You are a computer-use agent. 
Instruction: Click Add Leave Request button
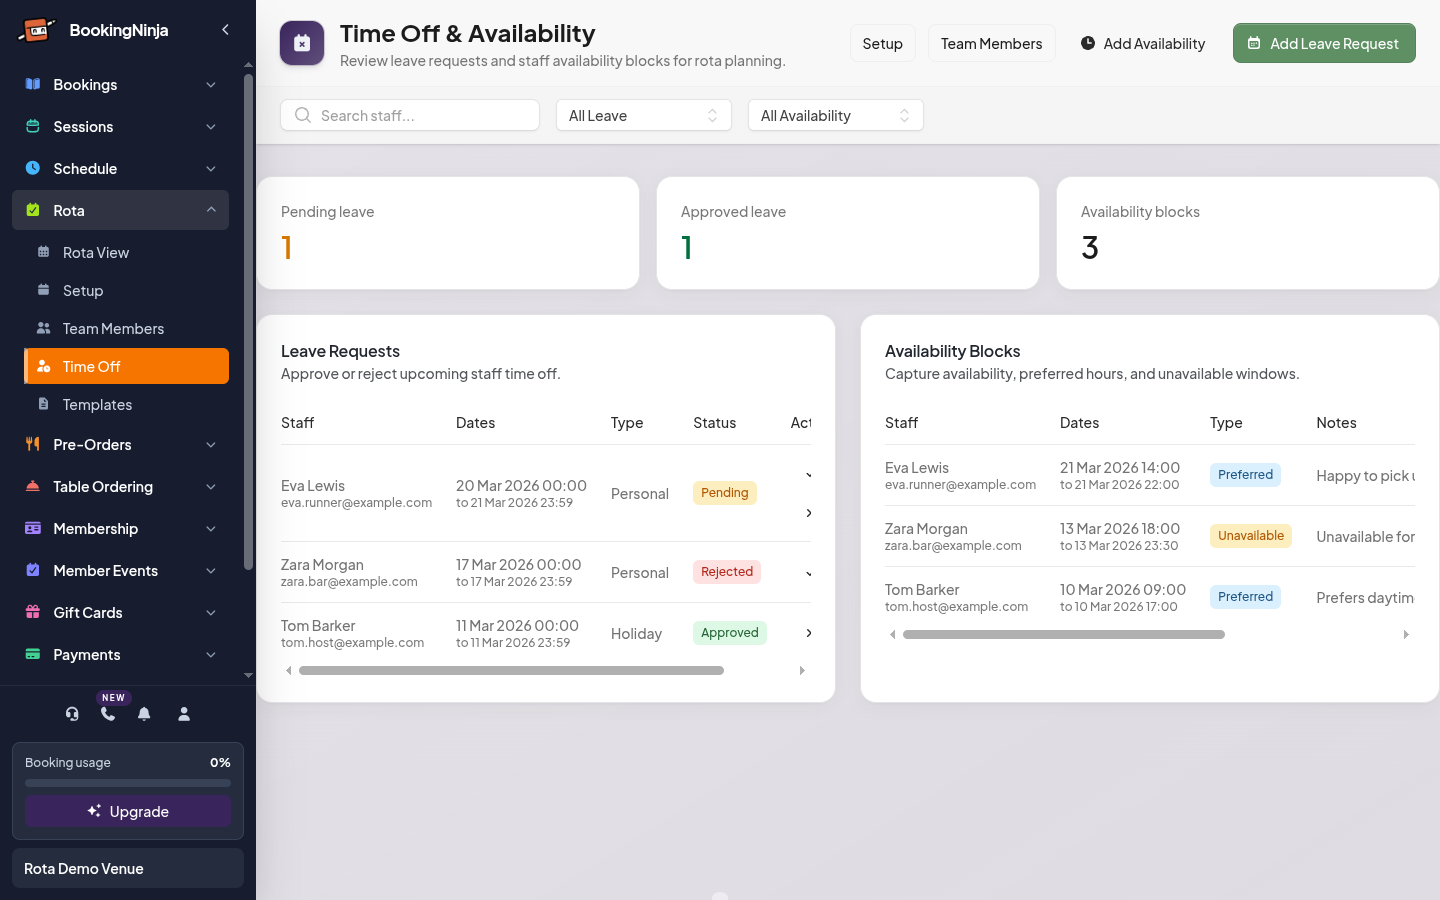(x=1324, y=43)
